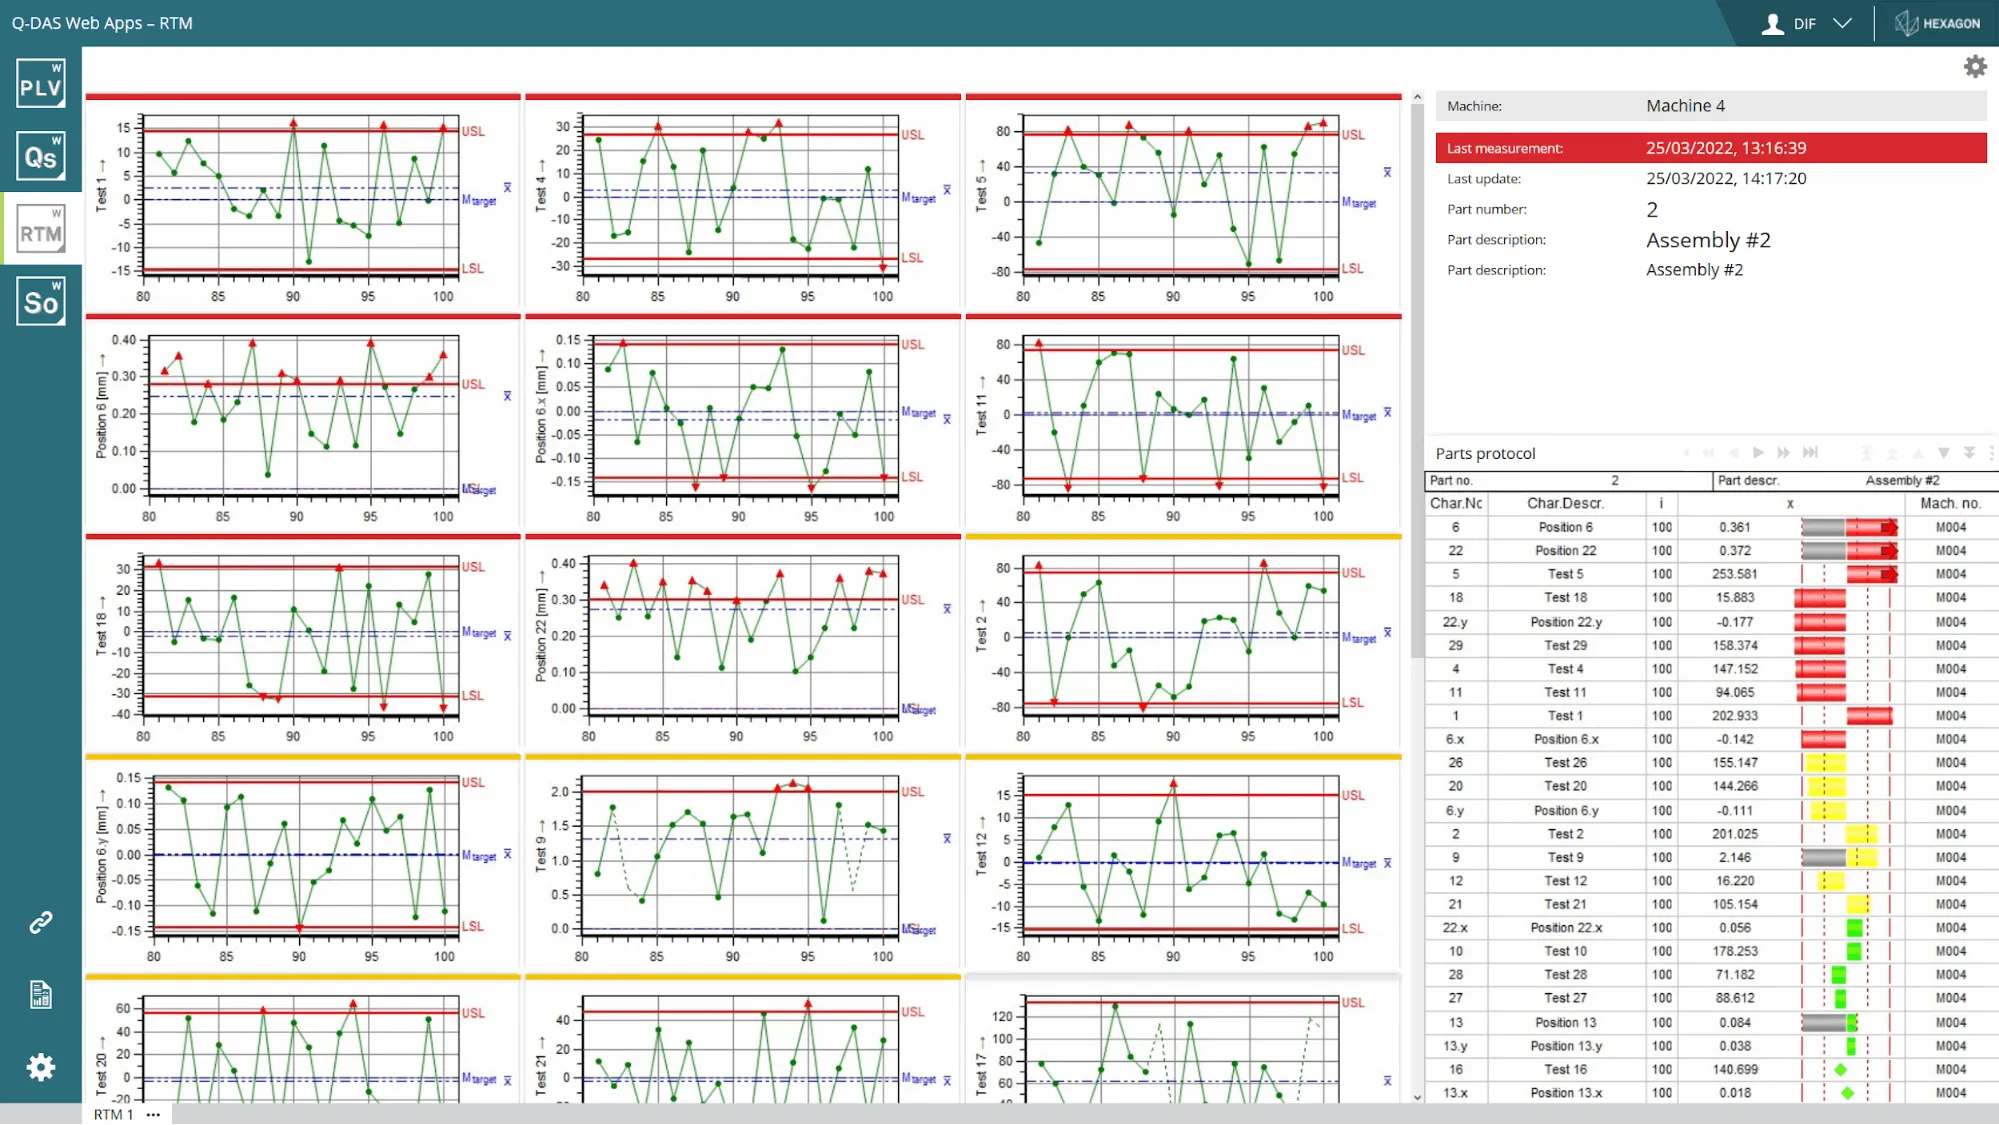Image resolution: width=1999 pixels, height=1125 pixels.
Task: Select the Test 12 control chart
Action: point(1183,865)
